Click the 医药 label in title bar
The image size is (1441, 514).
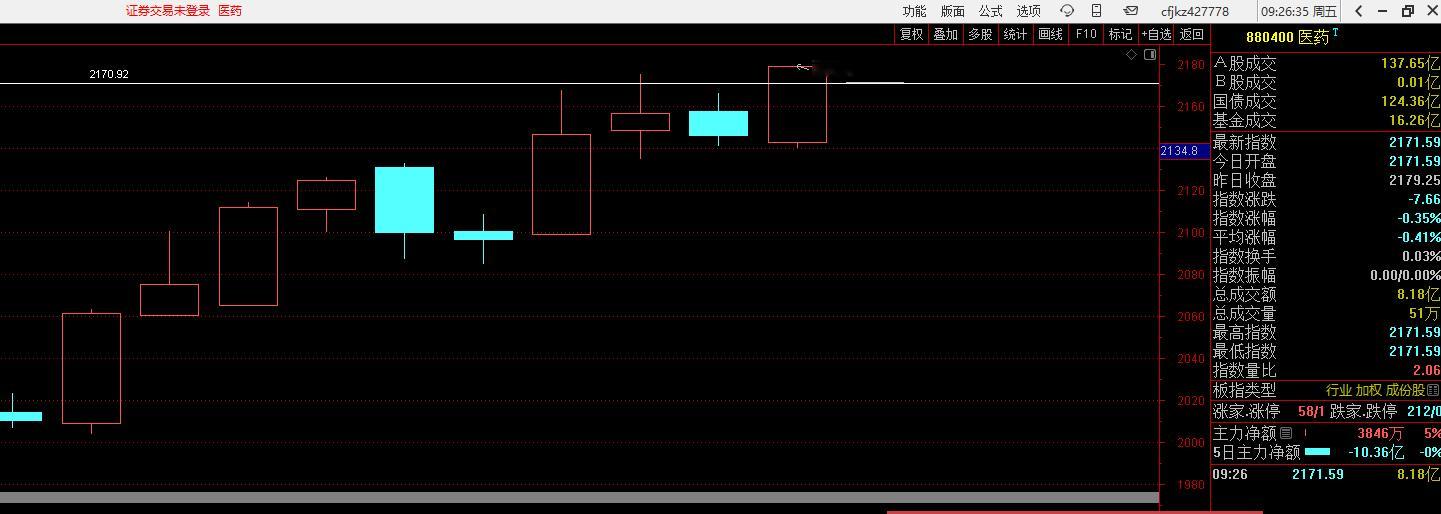pos(230,11)
